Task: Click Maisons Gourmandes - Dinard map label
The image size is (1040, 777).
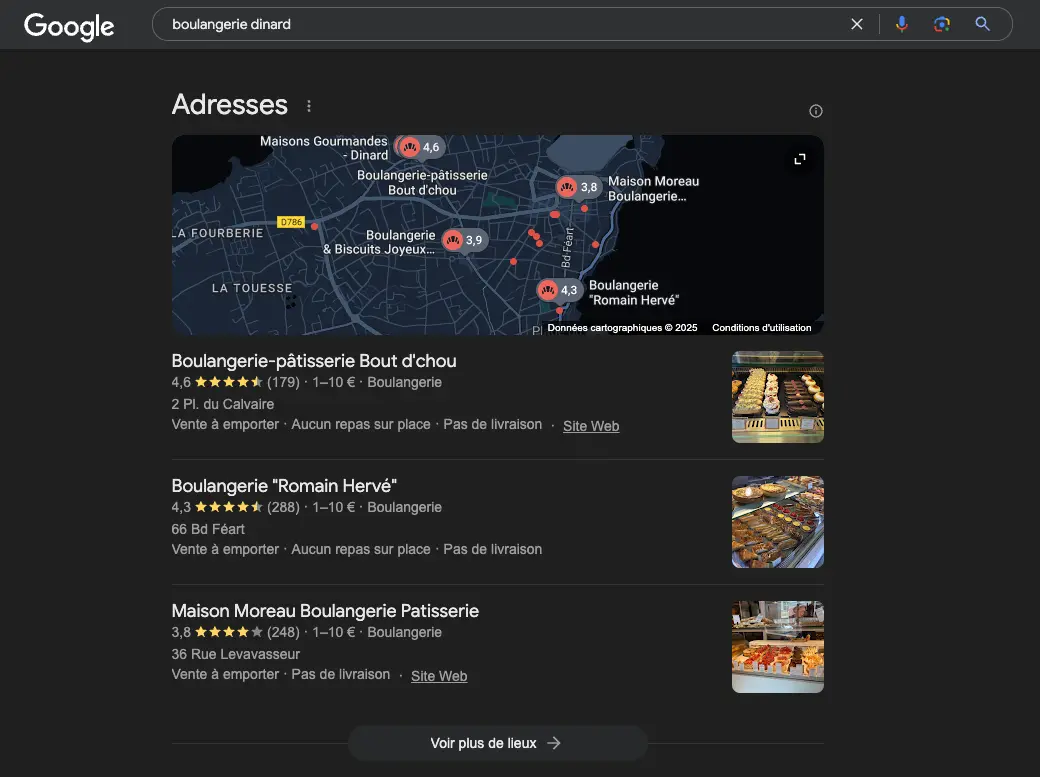Action: coord(324,148)
